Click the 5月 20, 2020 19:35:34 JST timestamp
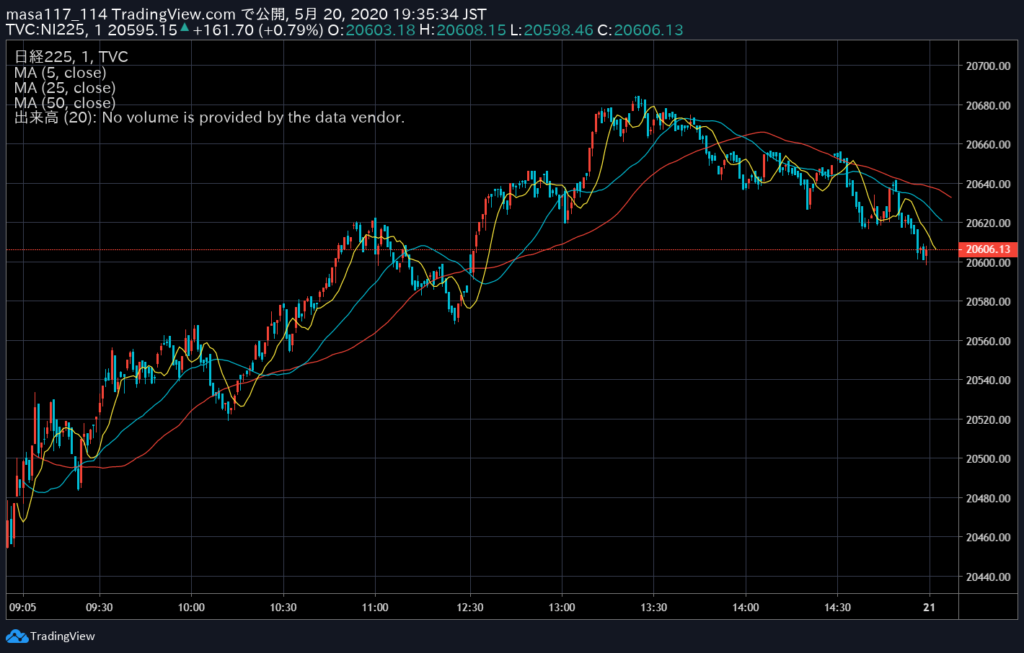This screenshot has height=653, width=1024. (391, 14)
